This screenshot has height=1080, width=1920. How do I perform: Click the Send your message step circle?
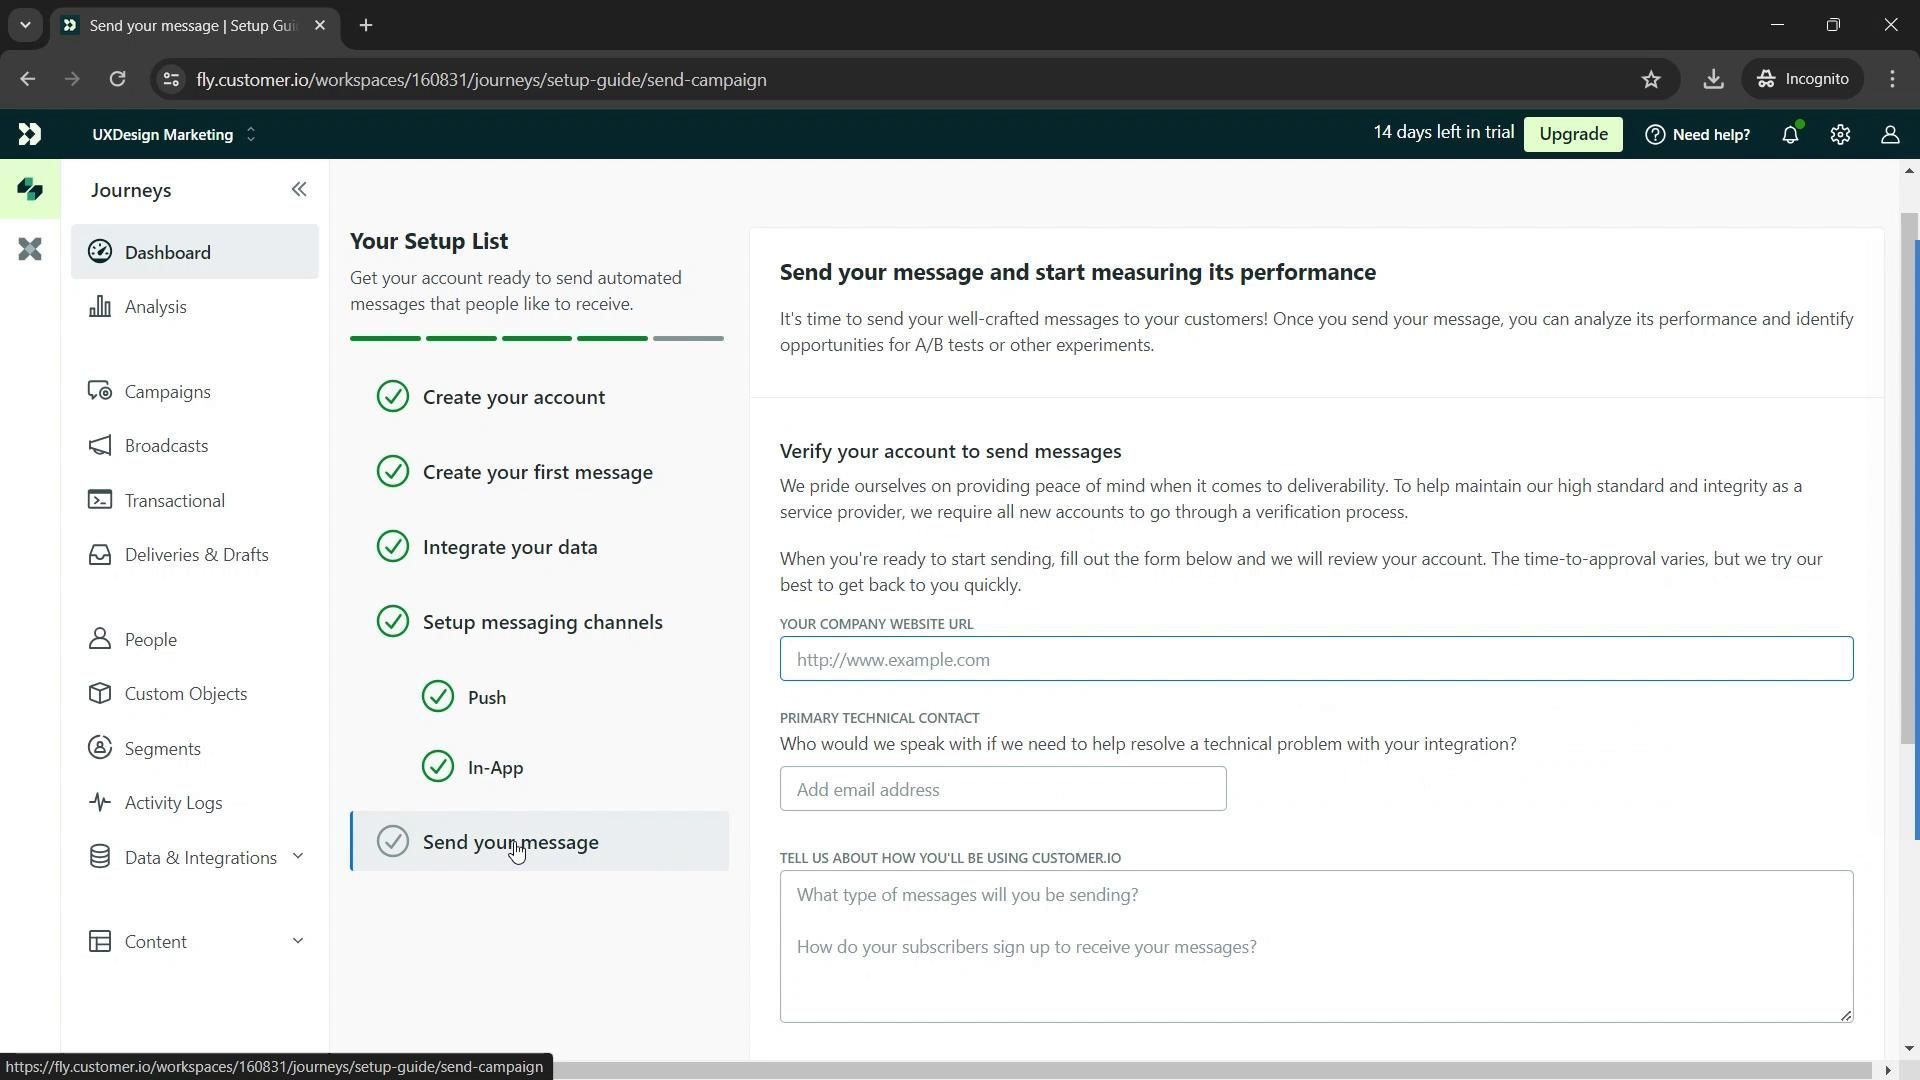(393, 842)
